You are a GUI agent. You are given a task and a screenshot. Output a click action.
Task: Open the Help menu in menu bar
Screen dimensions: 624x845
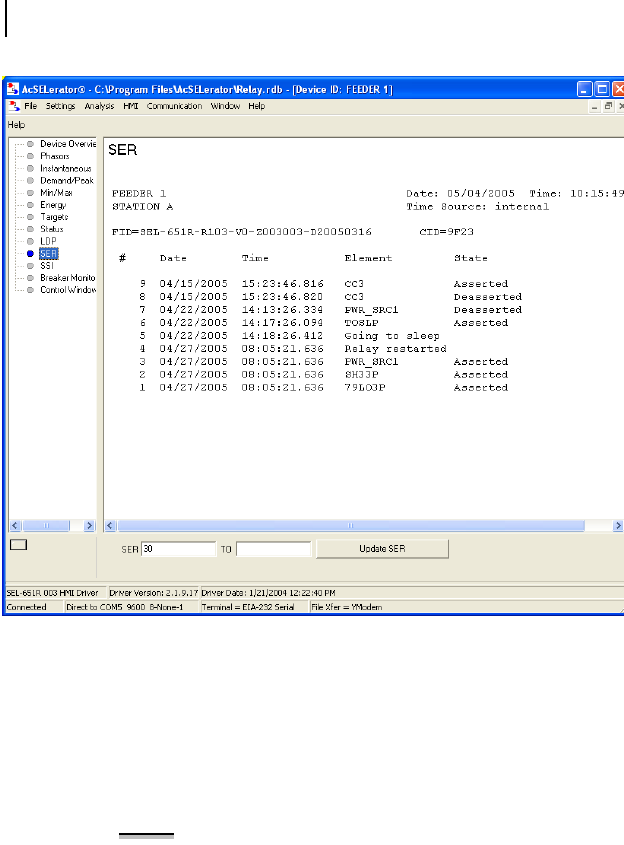coord(256,106)
